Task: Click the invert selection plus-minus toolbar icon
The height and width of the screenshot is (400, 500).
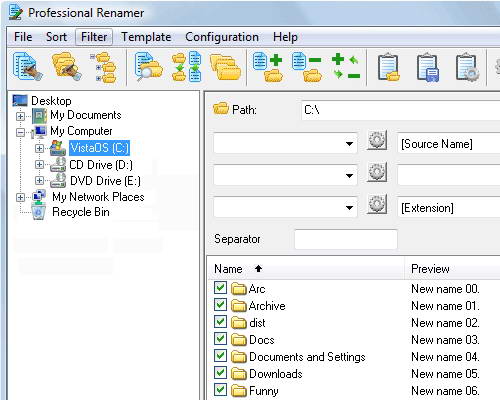Action: pyautogui.click(x=346, y=67)
